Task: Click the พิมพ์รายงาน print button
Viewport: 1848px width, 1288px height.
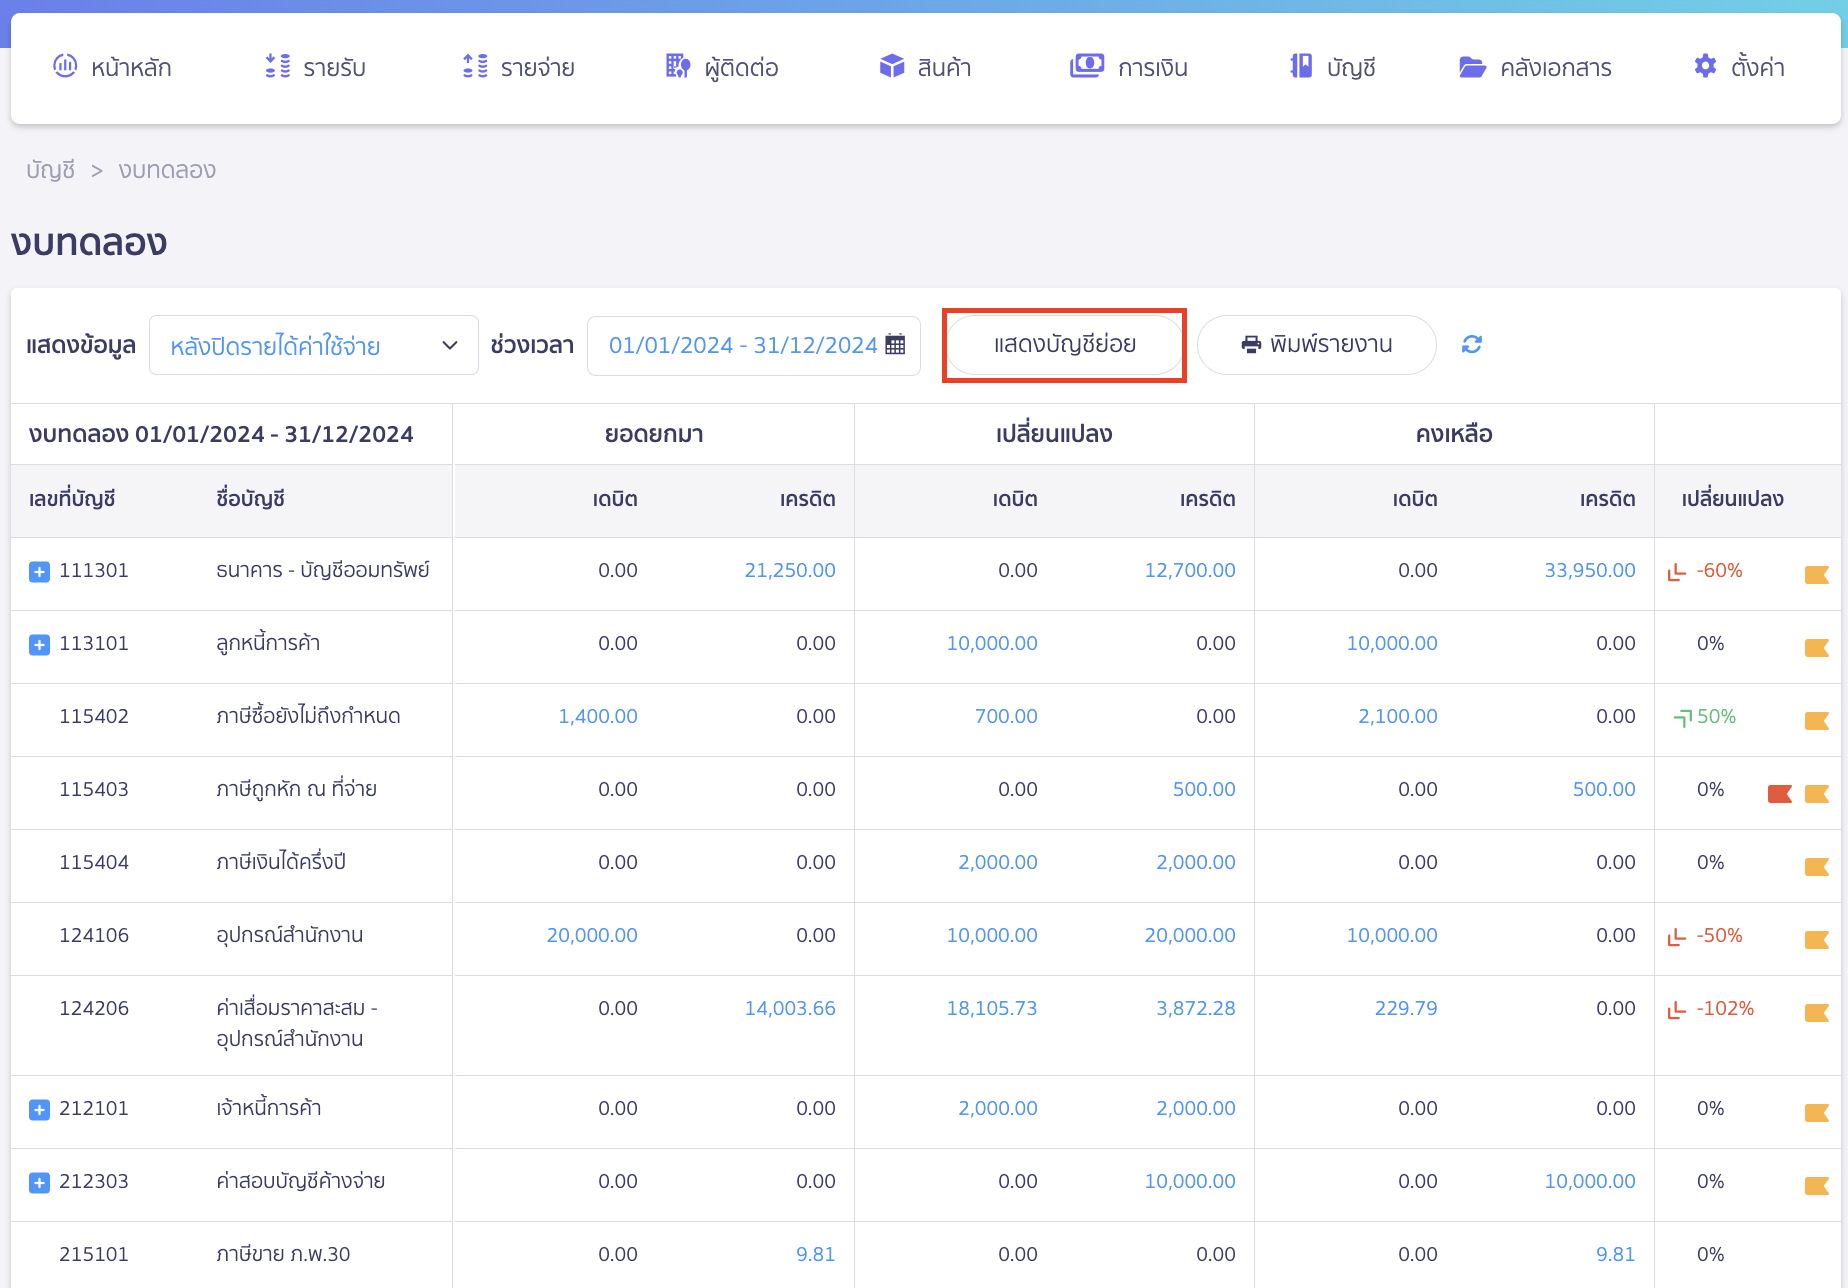Action: (1316, 345)
